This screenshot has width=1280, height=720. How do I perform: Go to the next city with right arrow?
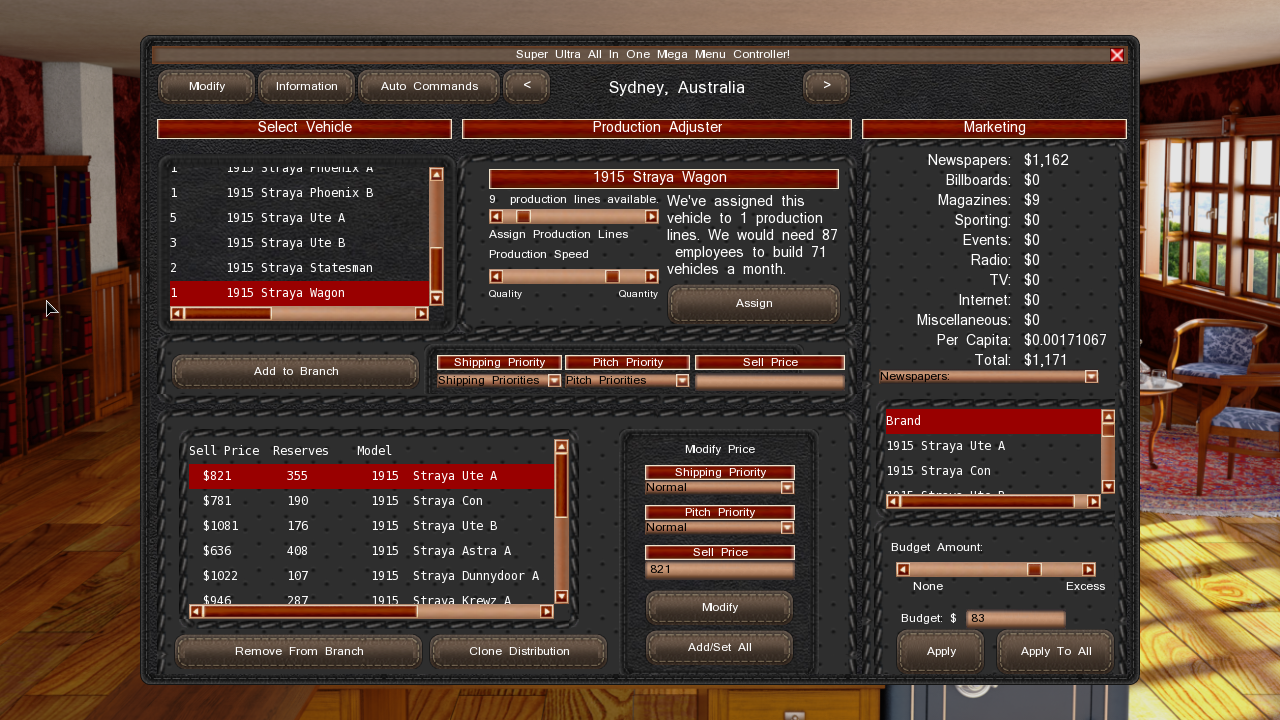tap(826, 87)
